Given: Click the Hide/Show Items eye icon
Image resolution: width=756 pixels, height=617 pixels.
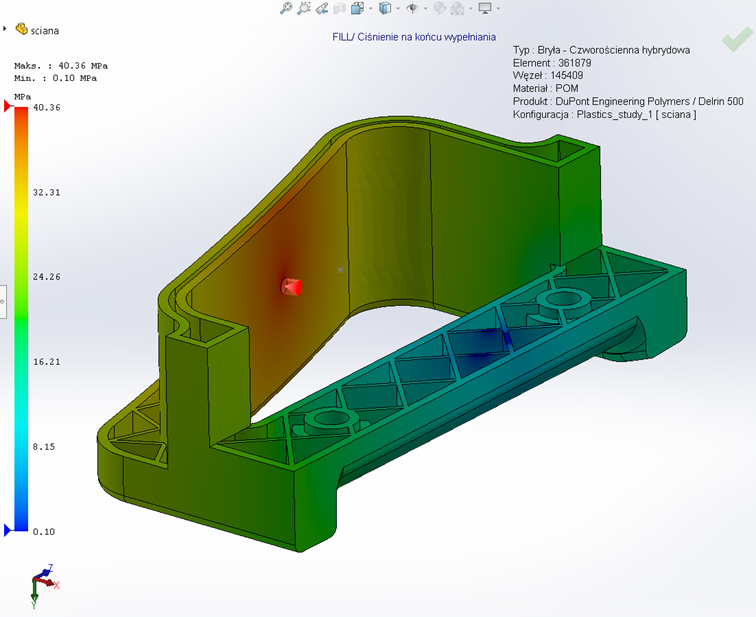Looking at the screenshot, I should click(x=411, y=8).
